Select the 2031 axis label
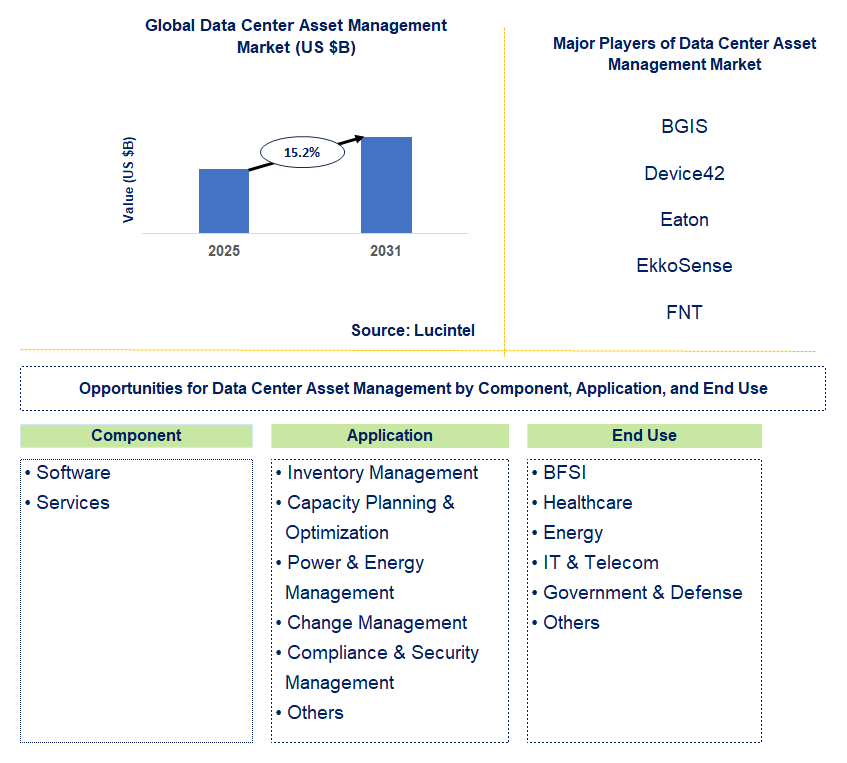The height and width of the screenshot is (763, 847). [x=386, y=251]
